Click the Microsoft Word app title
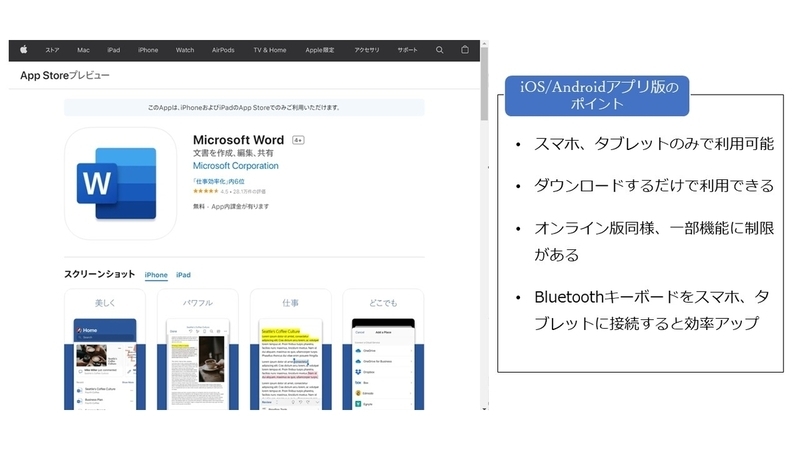Image resolution: width=800 pixels, height=450 pixels. (x=238, y=140)
